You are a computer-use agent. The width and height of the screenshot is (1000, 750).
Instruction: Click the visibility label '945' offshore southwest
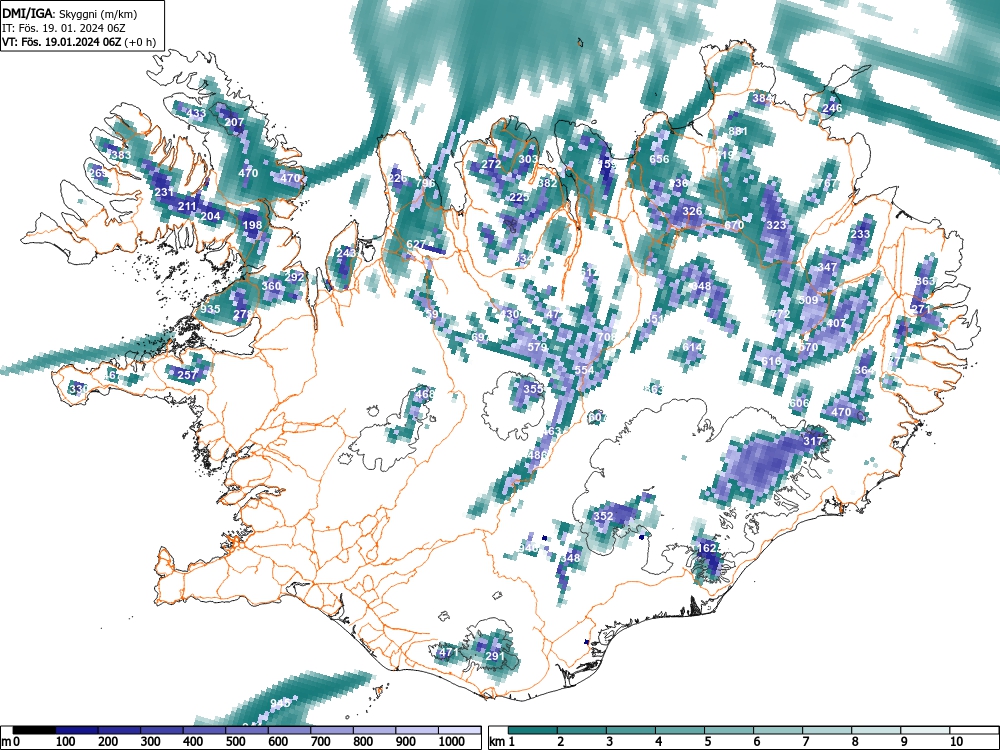[280, 703]
